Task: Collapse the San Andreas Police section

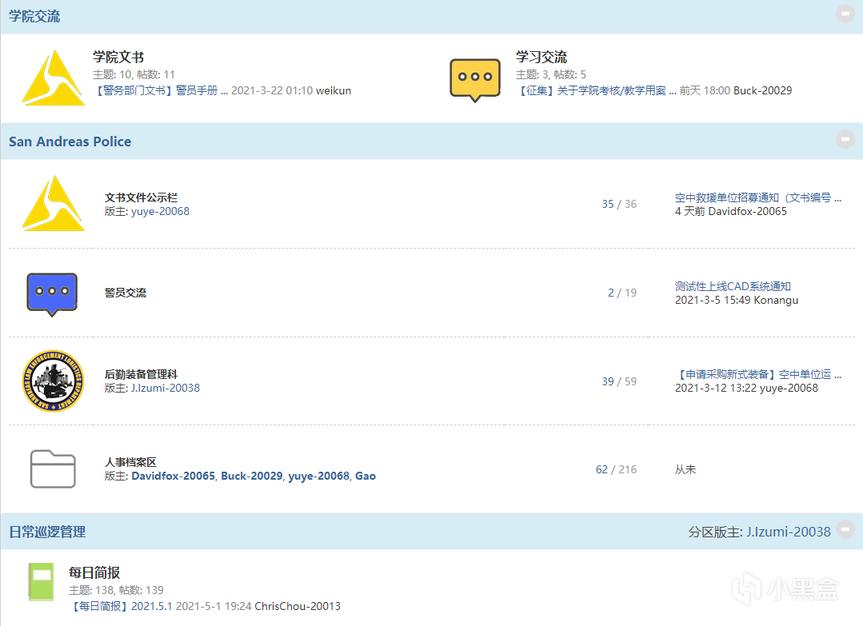Action: pyautogui.click(x=845, y=140)
